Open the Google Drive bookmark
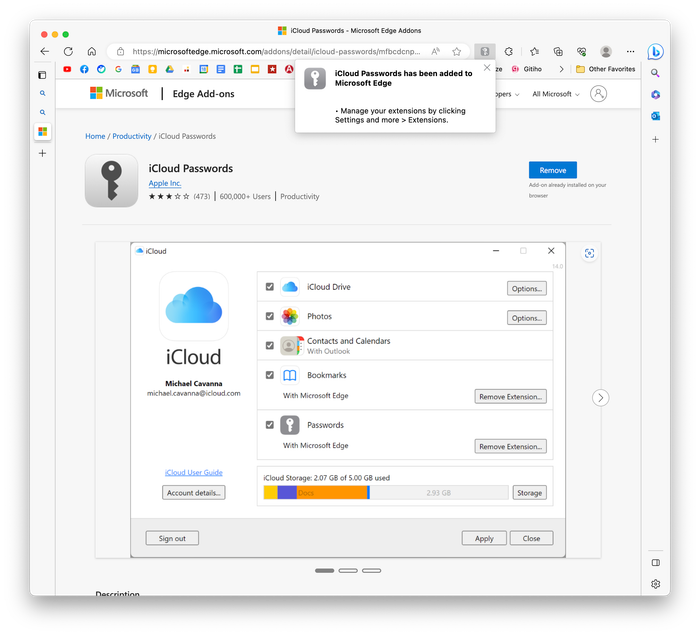This screenshot has width=700, height=635. [170, 69]
